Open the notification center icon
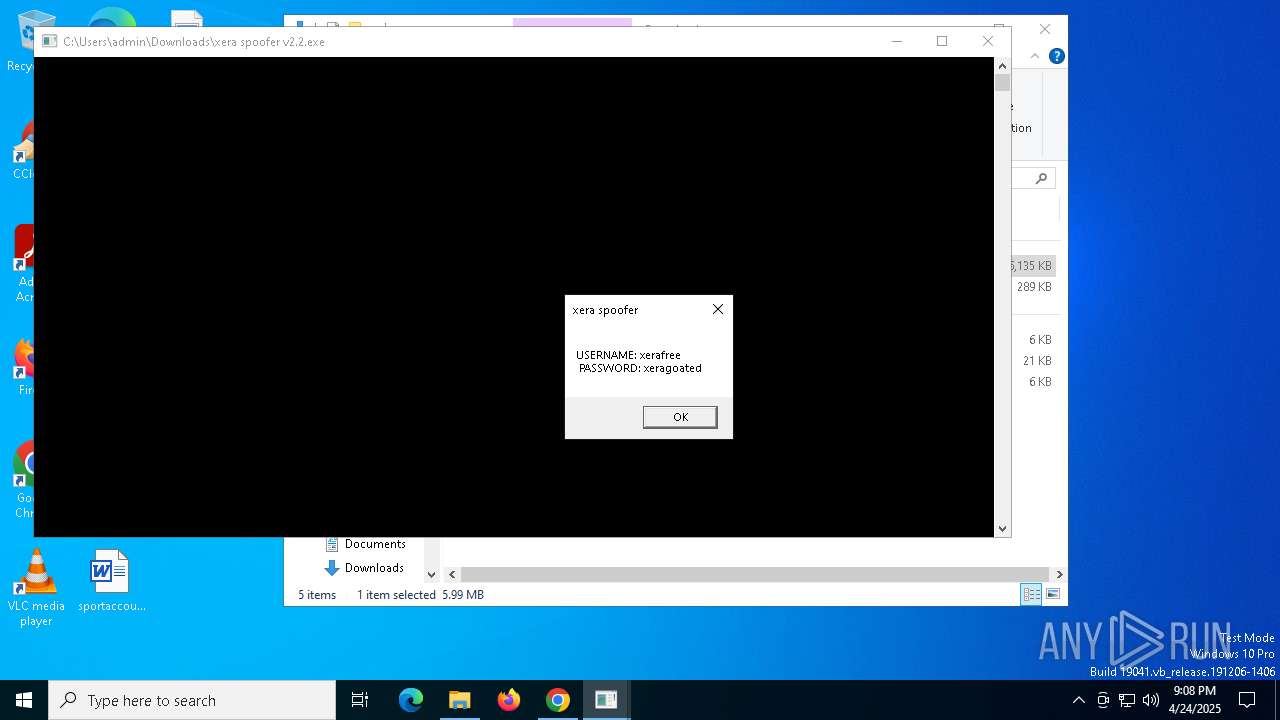Image resolution: width=1280 pixels, height=720 pixels. [1247, 700]
